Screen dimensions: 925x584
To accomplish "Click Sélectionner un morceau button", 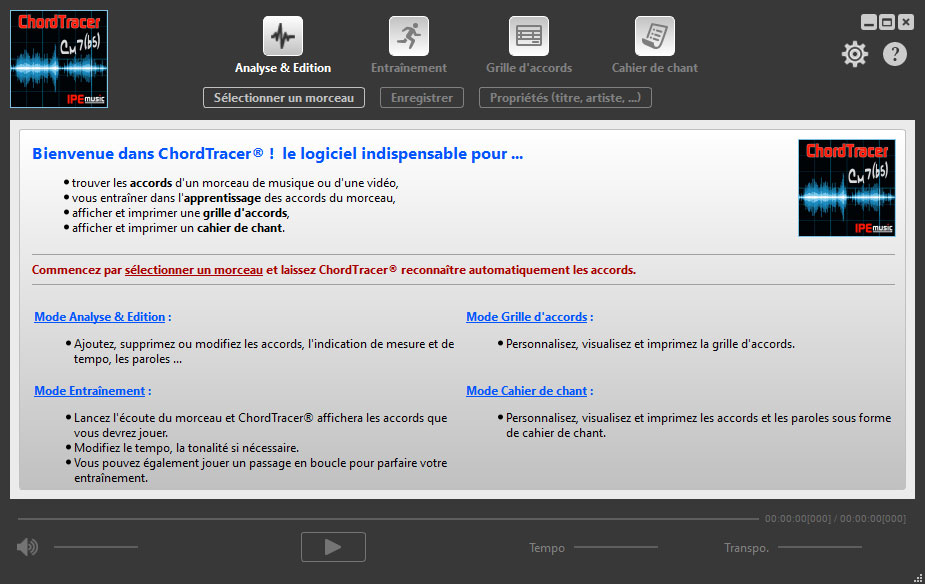I will click(x=284, y=98).
